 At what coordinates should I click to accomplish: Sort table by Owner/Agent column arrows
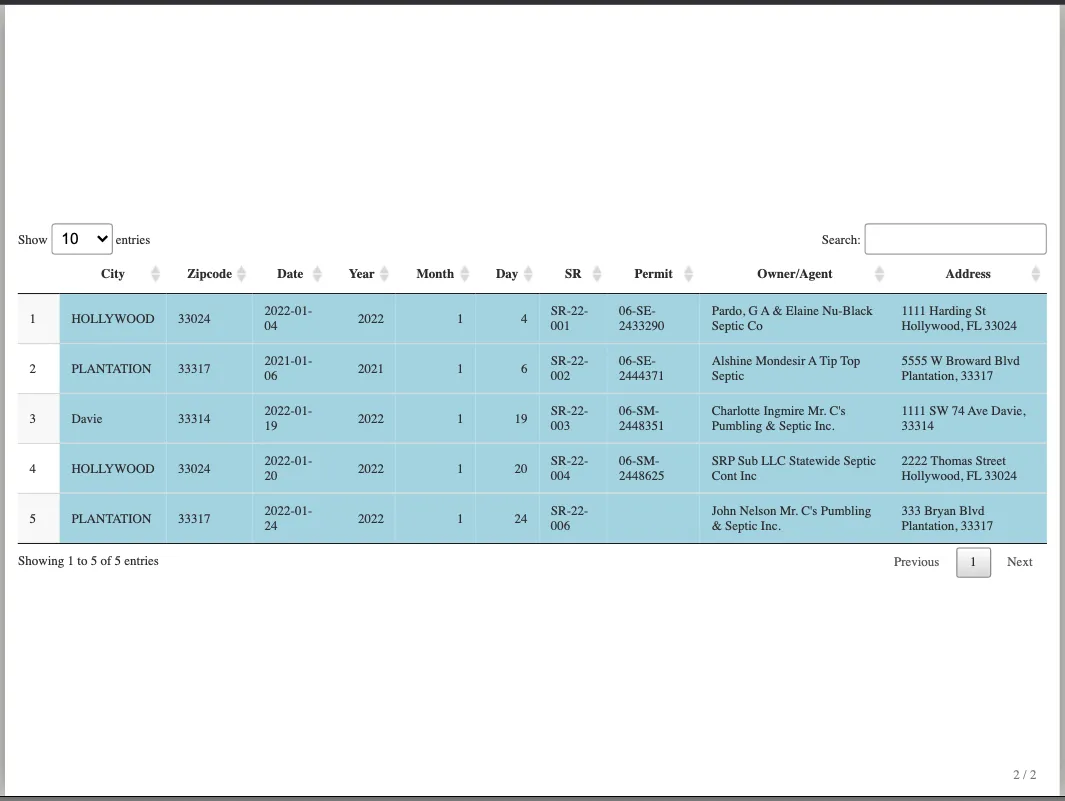879,274
